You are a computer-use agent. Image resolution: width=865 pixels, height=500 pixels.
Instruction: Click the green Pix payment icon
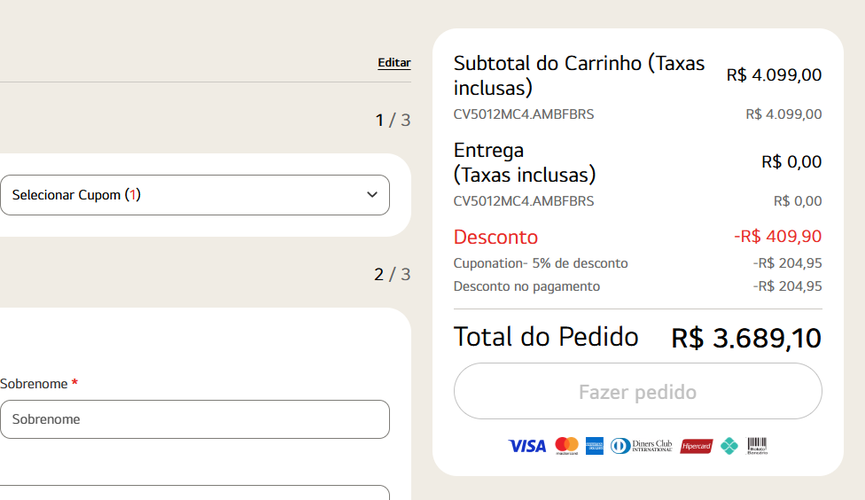tap(729, 446)
